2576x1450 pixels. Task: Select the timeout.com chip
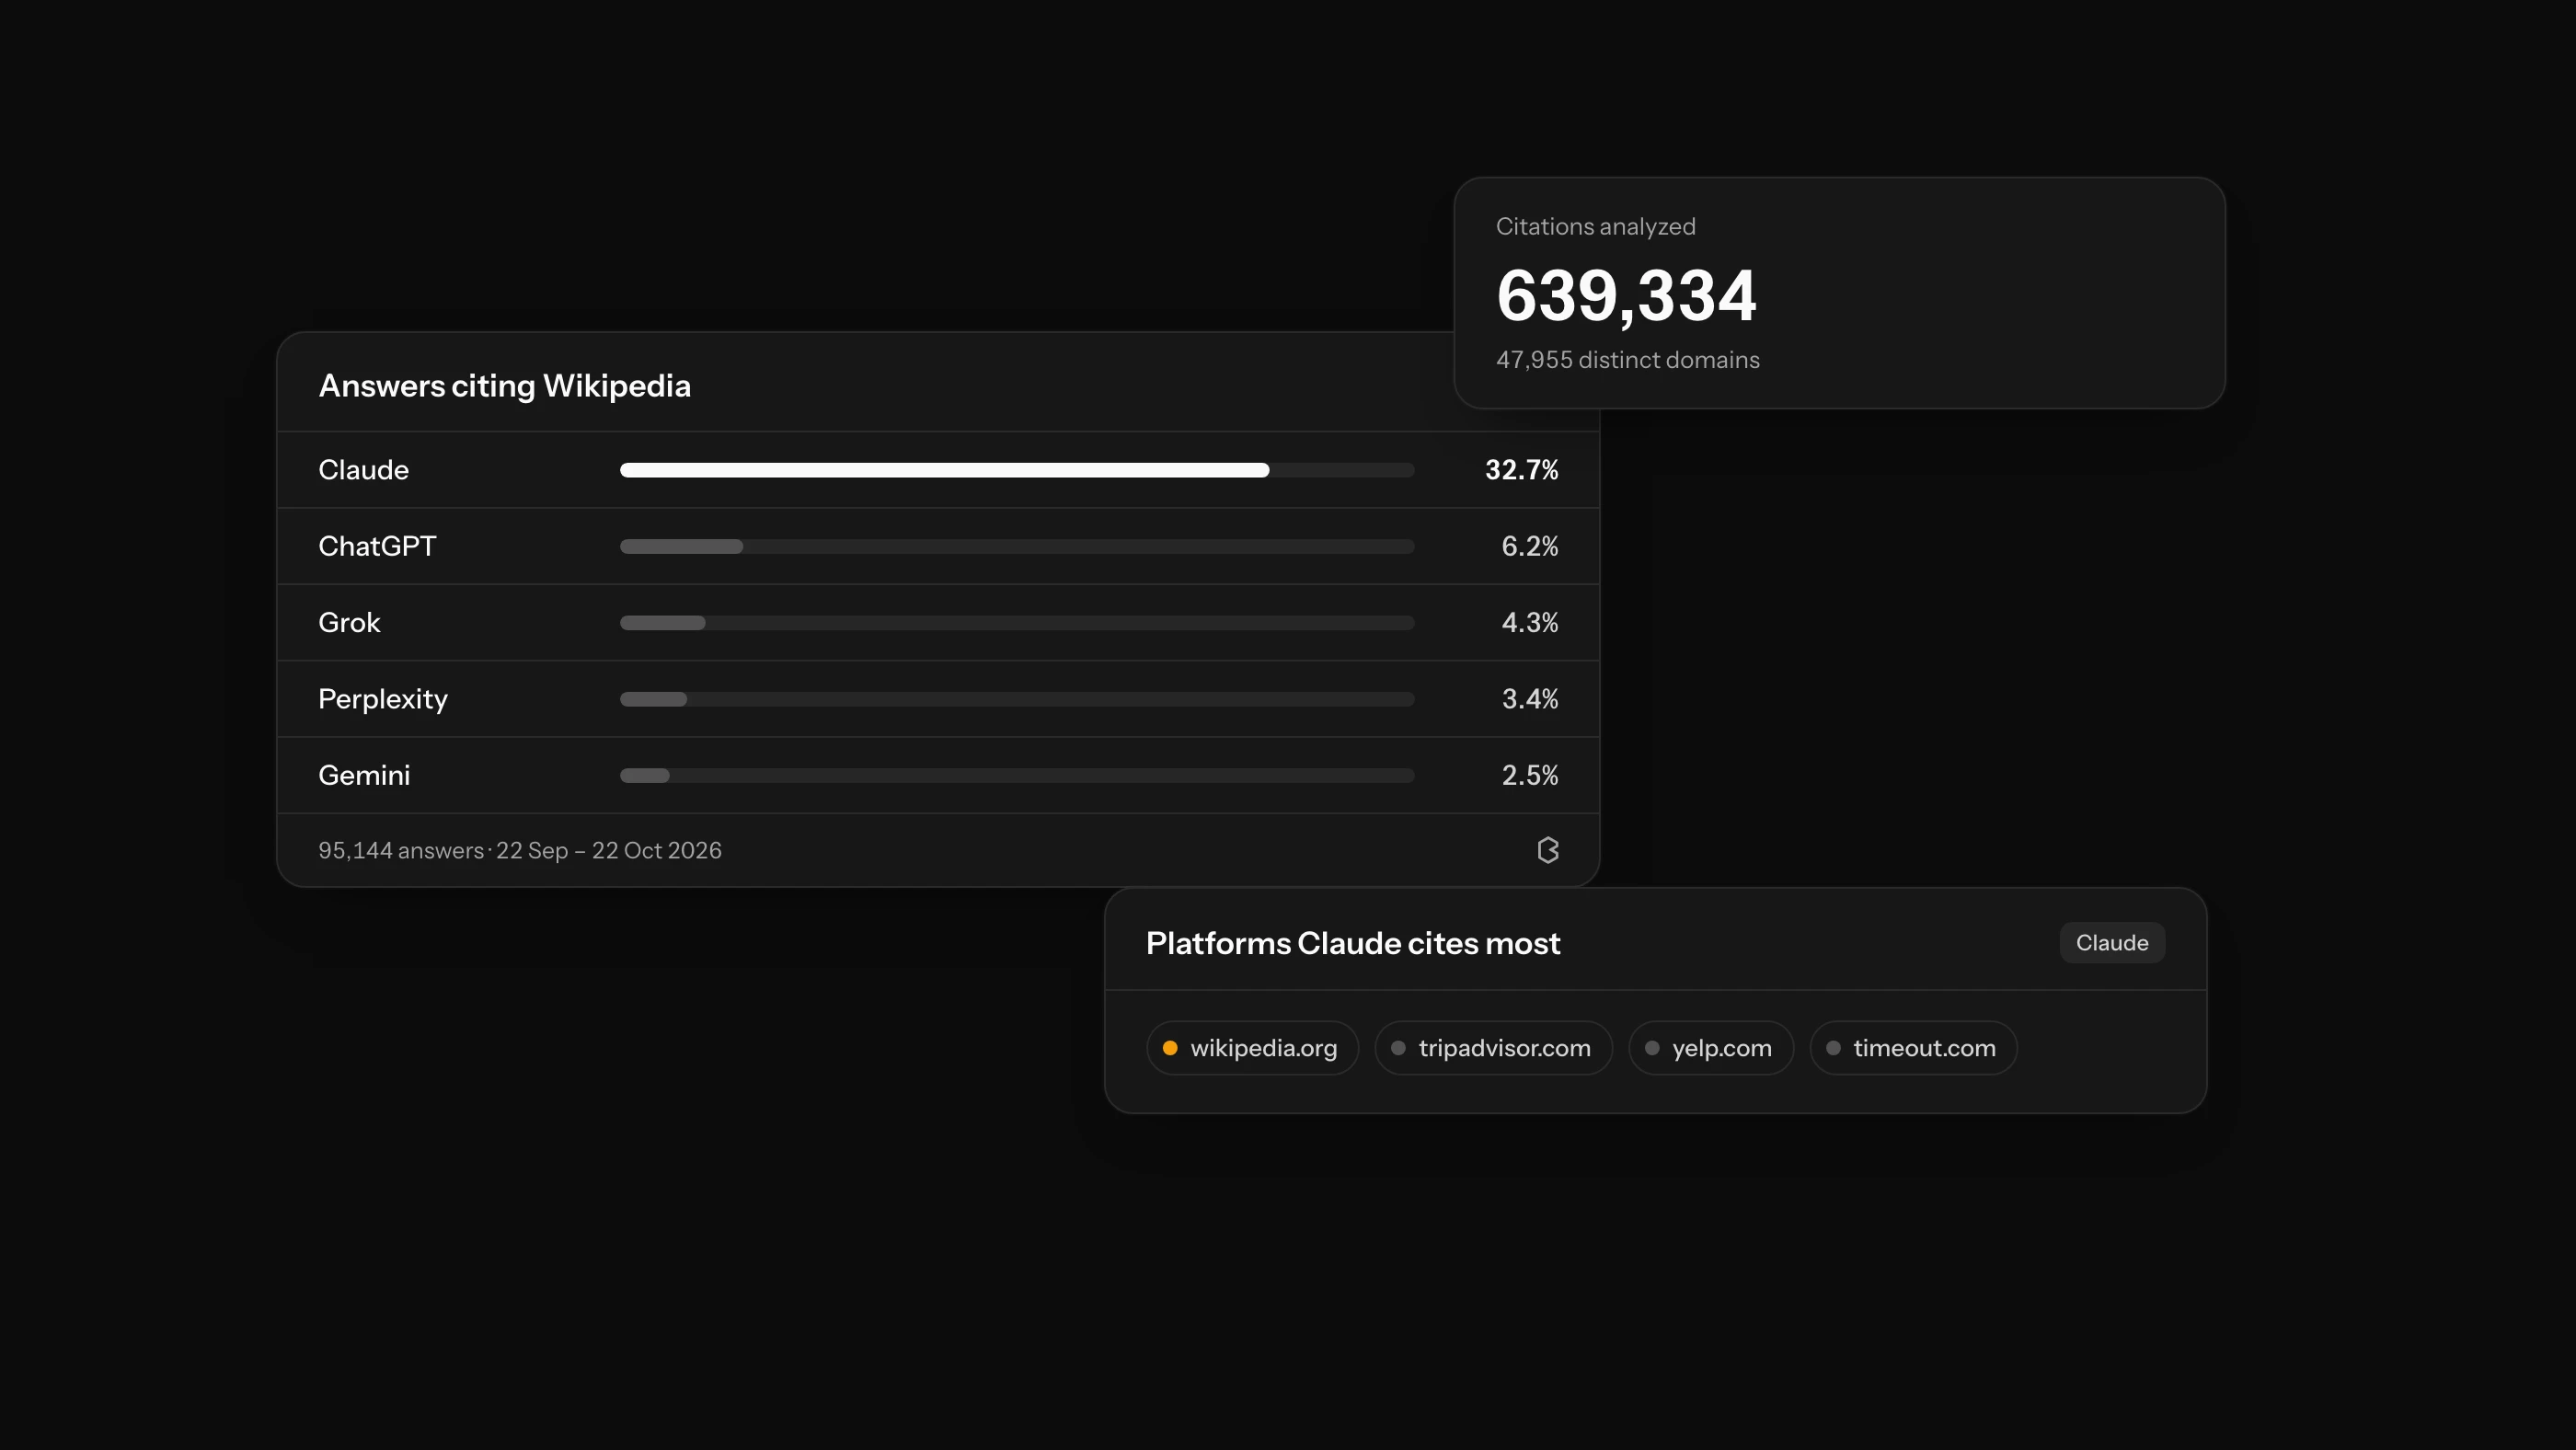pos(1913,1048)
